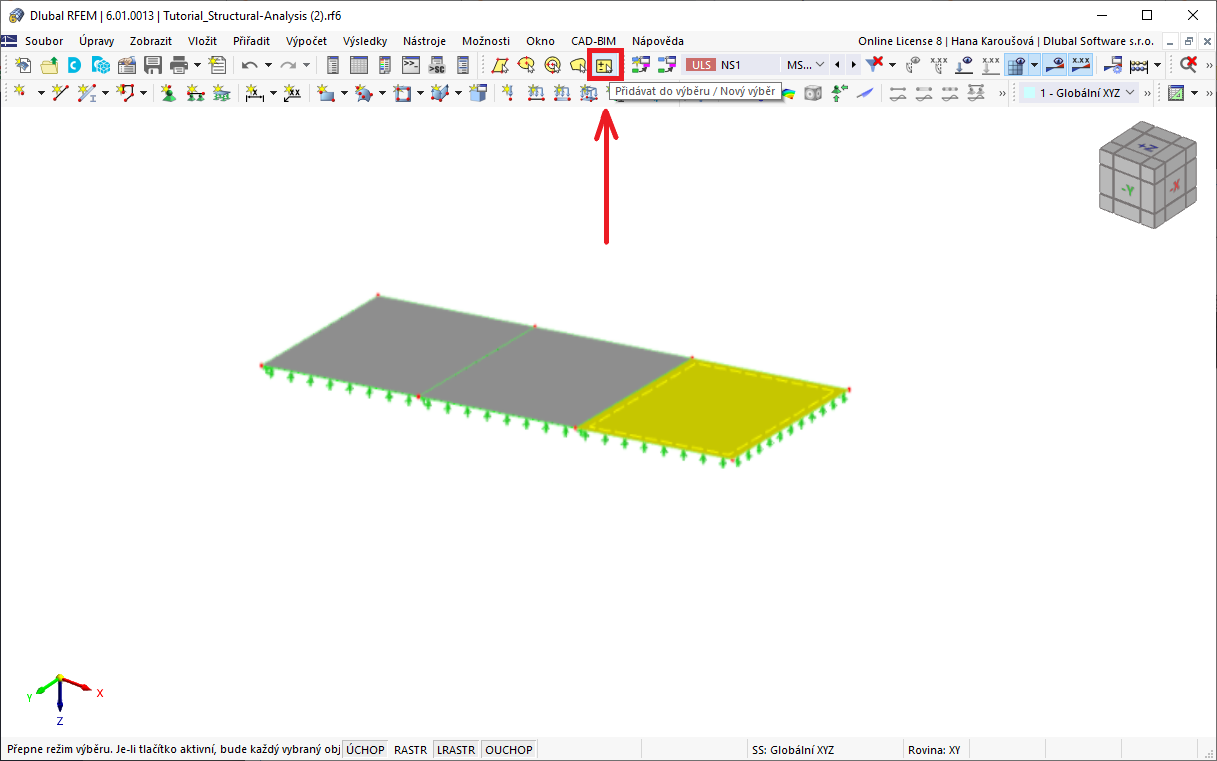Assign a surface support
The width and height of the screenshot is (1217, 761).
tap(220, 92)
